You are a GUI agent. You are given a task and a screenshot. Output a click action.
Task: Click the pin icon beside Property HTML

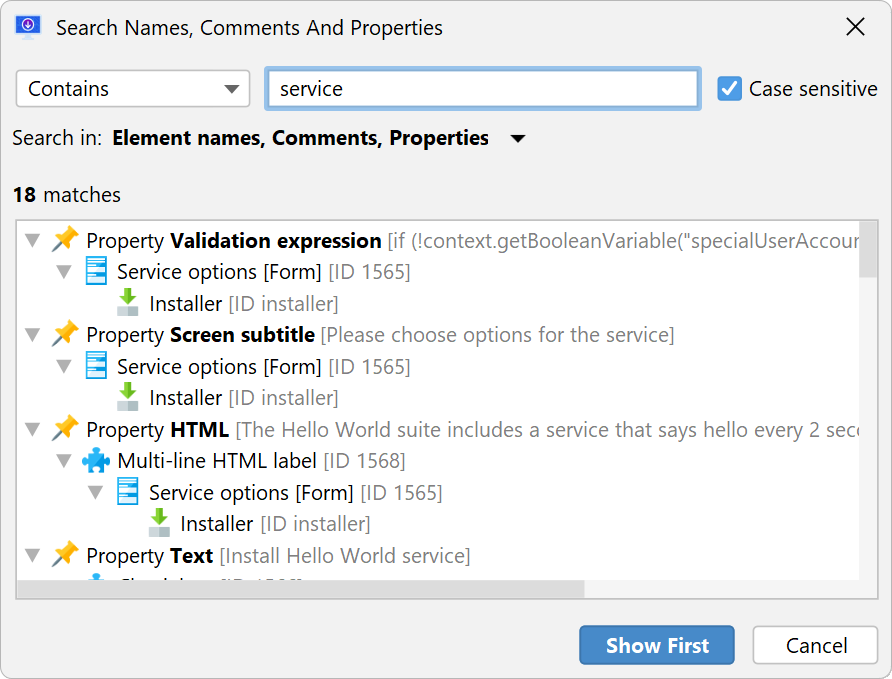tap(65, 428)
